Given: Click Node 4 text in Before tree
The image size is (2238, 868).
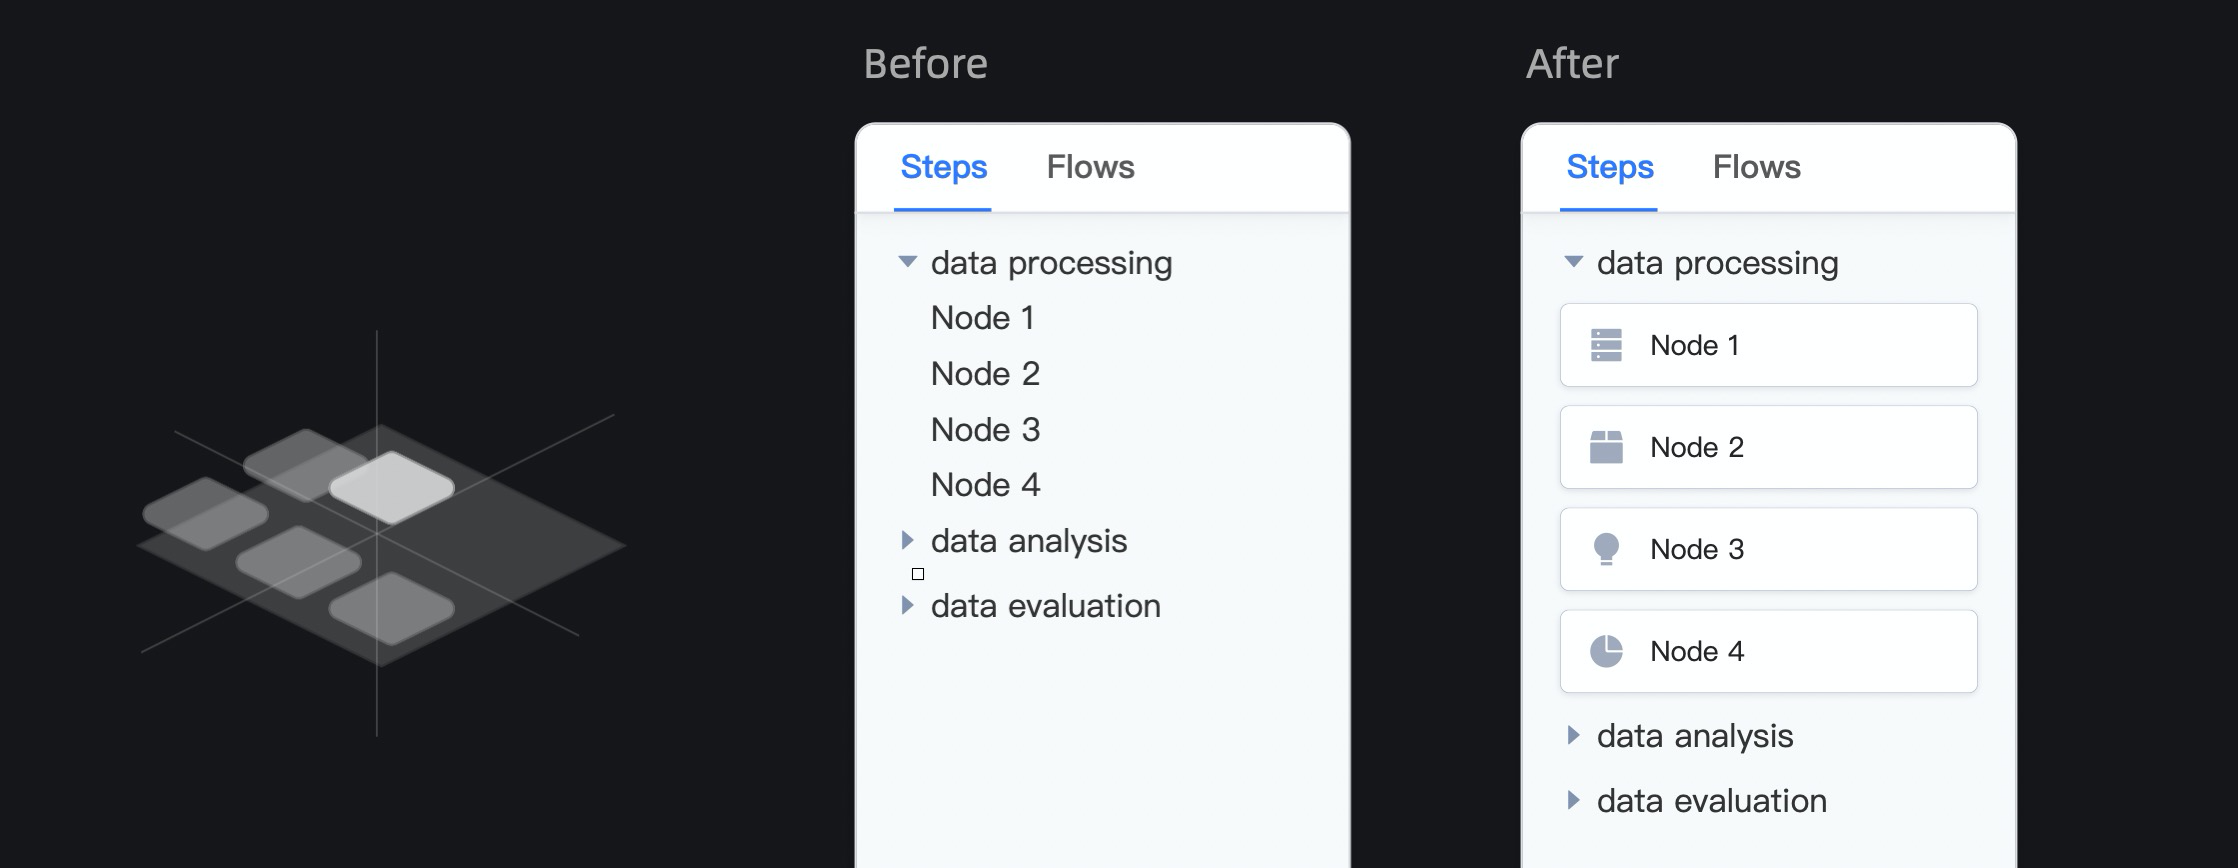Looking at the screenshot, I should click(x=985, y=485).
